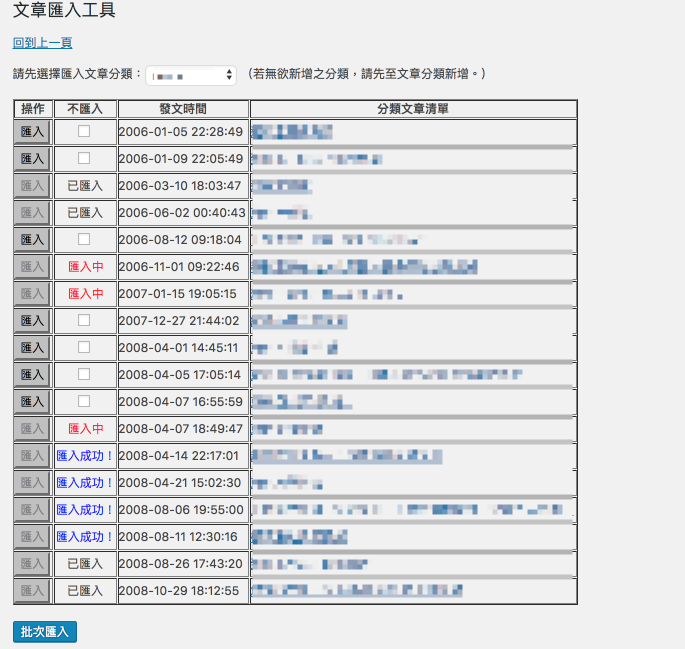
Task: Click the 分類文章清單 column header
Action: pos(413,109)
